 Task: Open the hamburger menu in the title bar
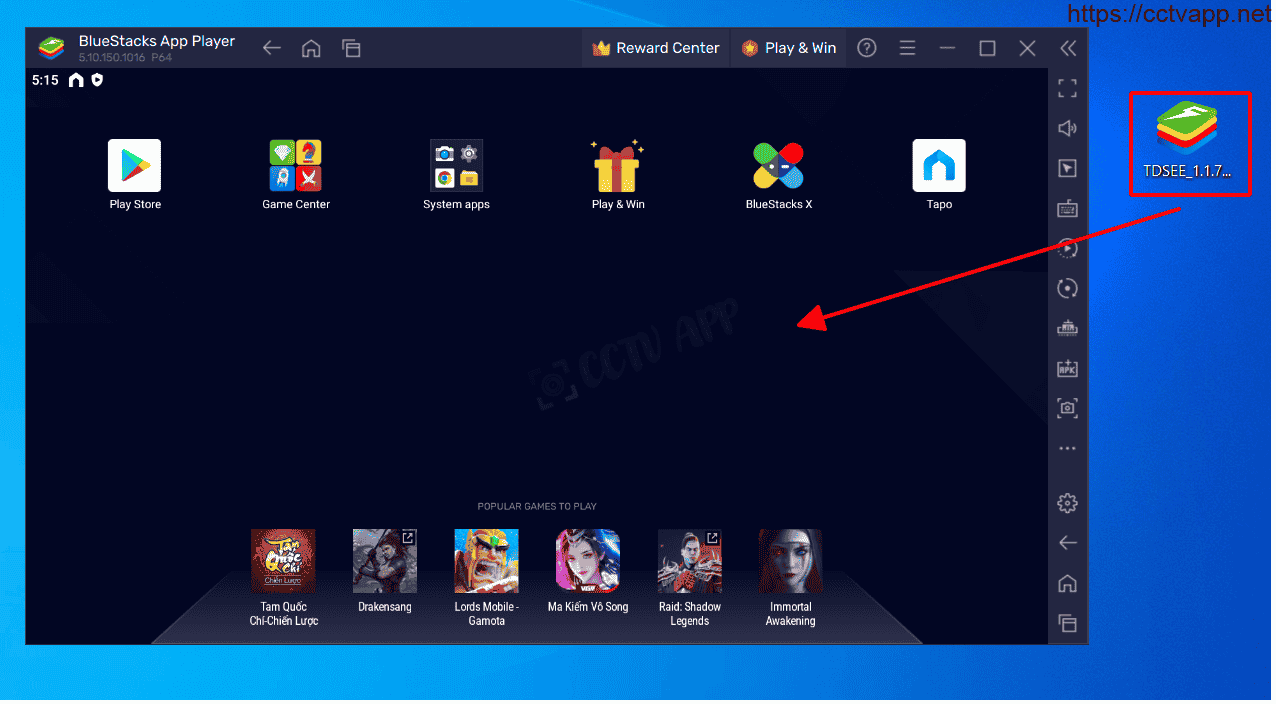pos(907,48)
